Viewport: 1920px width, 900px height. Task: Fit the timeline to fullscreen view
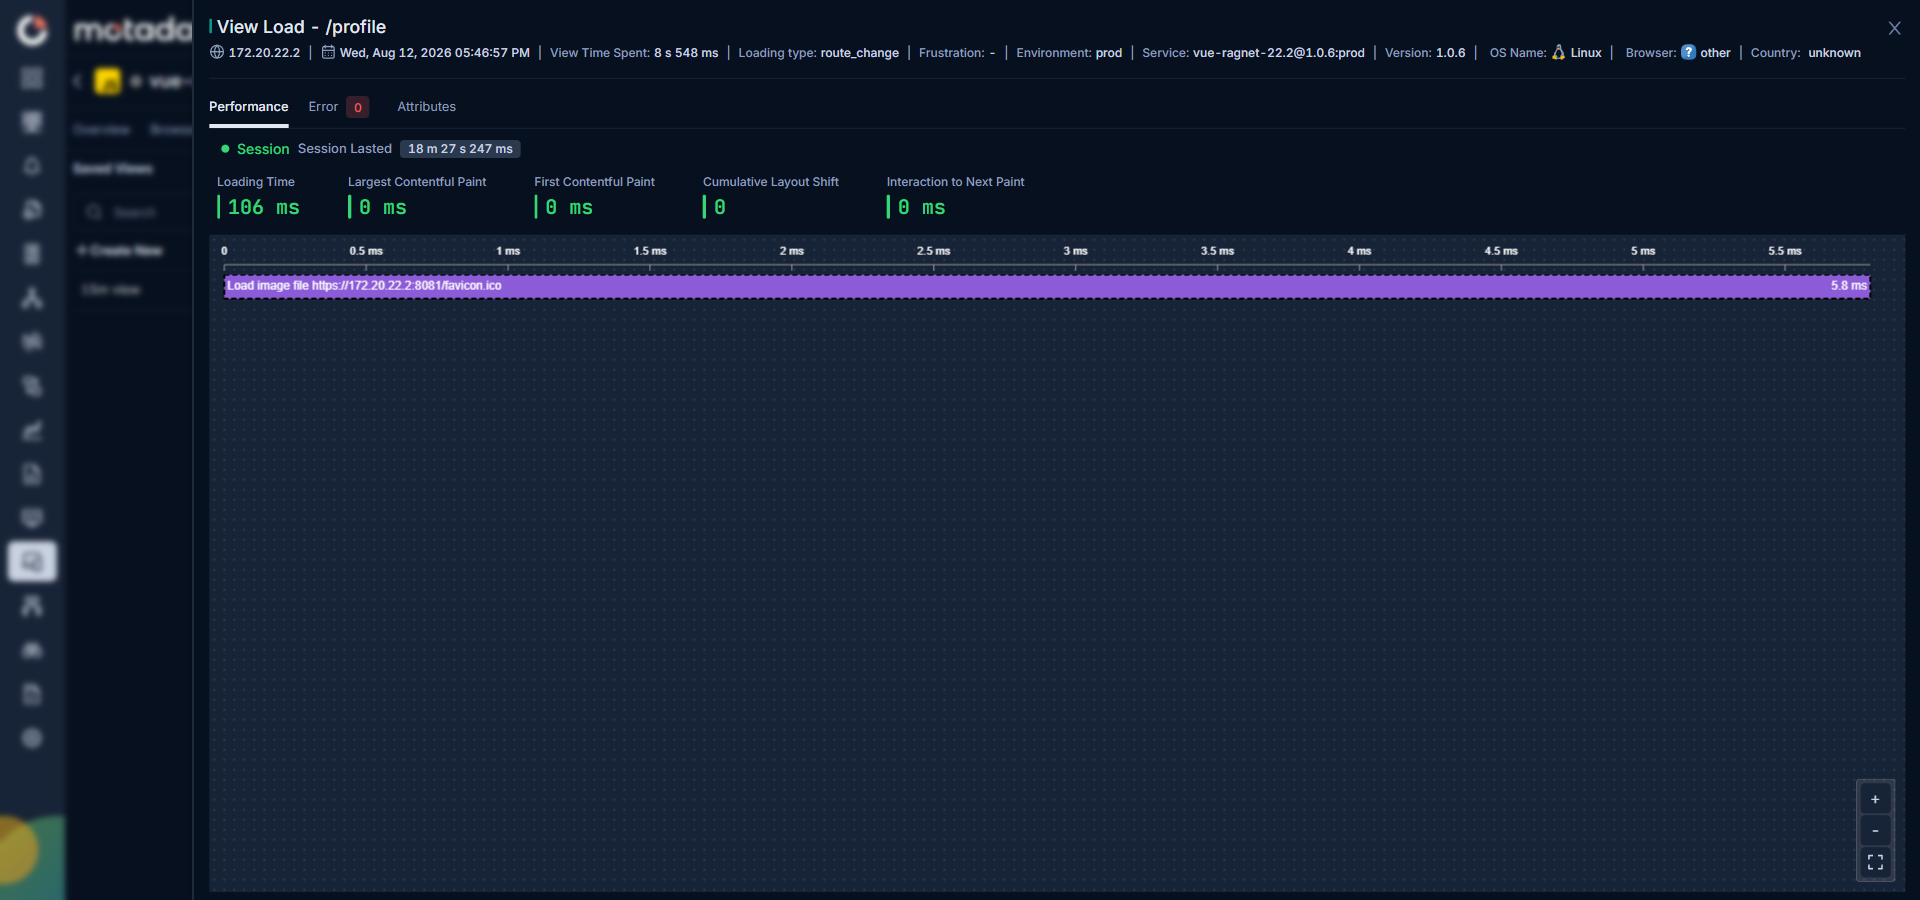click(1875, 862)
